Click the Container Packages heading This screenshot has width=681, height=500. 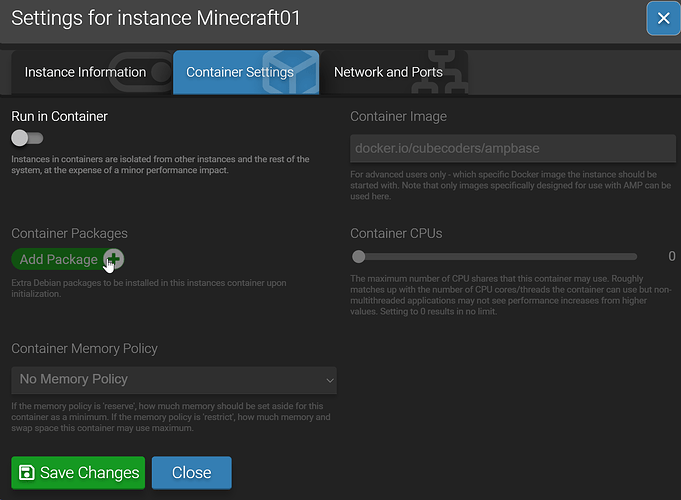click(x=69, y=233)
